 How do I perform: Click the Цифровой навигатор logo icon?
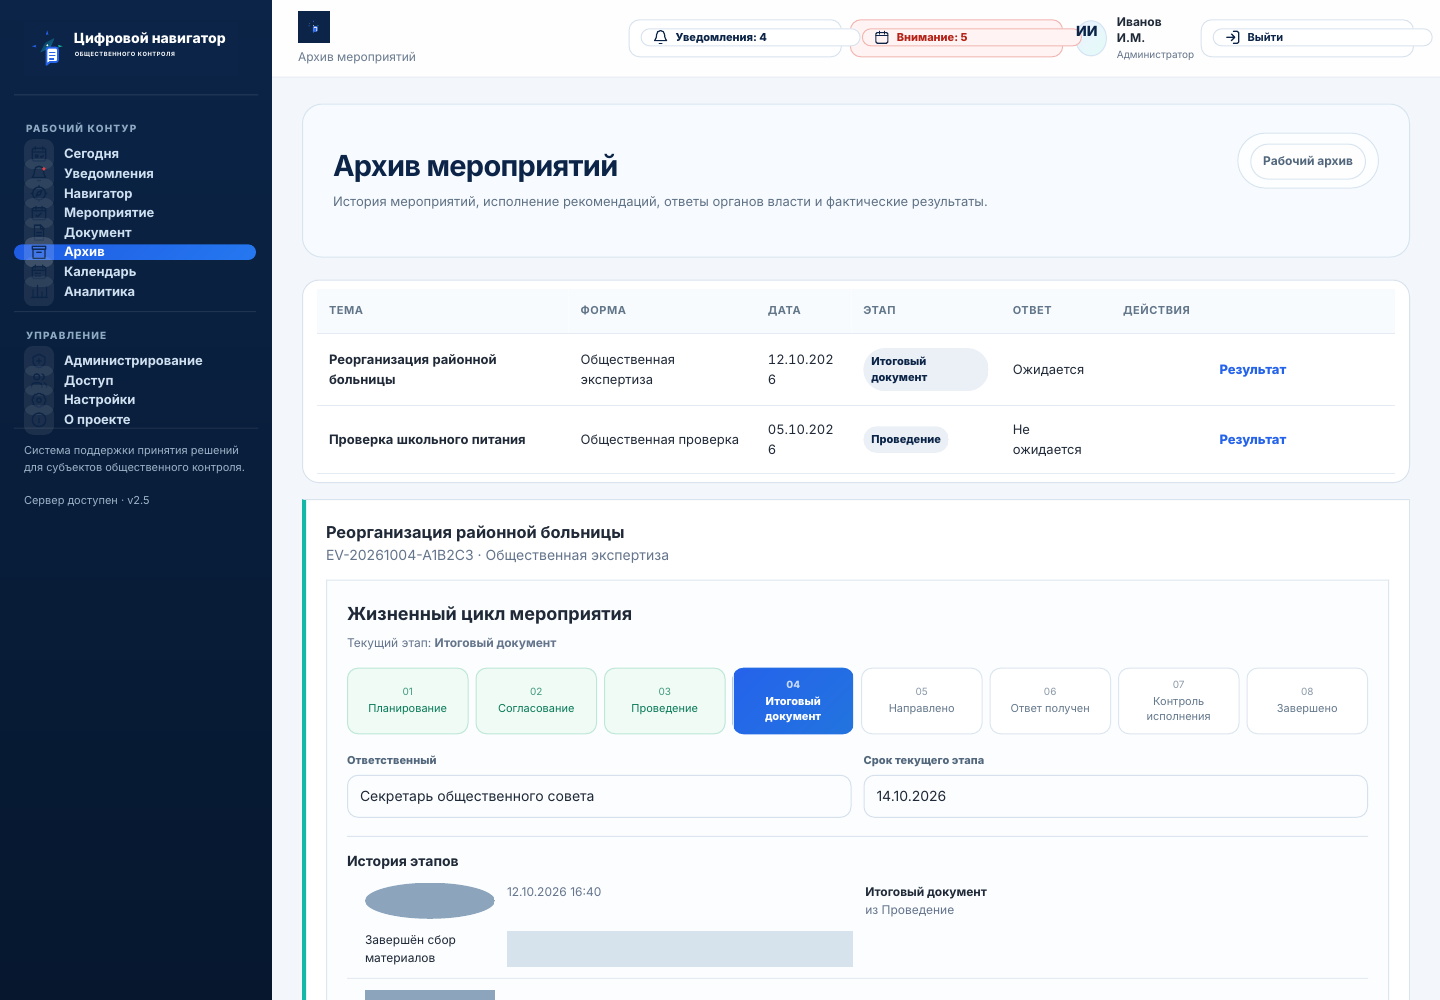pyautogui.click(x=49, y=48)
